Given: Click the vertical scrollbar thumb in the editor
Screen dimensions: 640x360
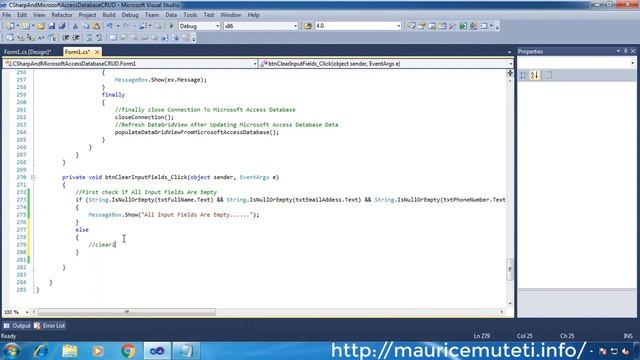Looking at the screenshot, I should point(510,269).
